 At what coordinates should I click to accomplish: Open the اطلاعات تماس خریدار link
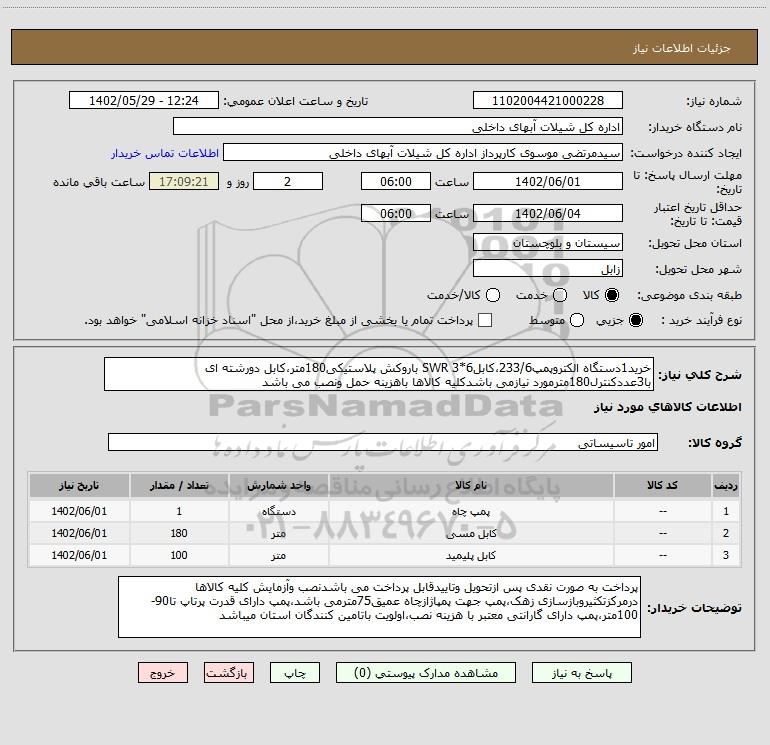(x=165, y=153)
